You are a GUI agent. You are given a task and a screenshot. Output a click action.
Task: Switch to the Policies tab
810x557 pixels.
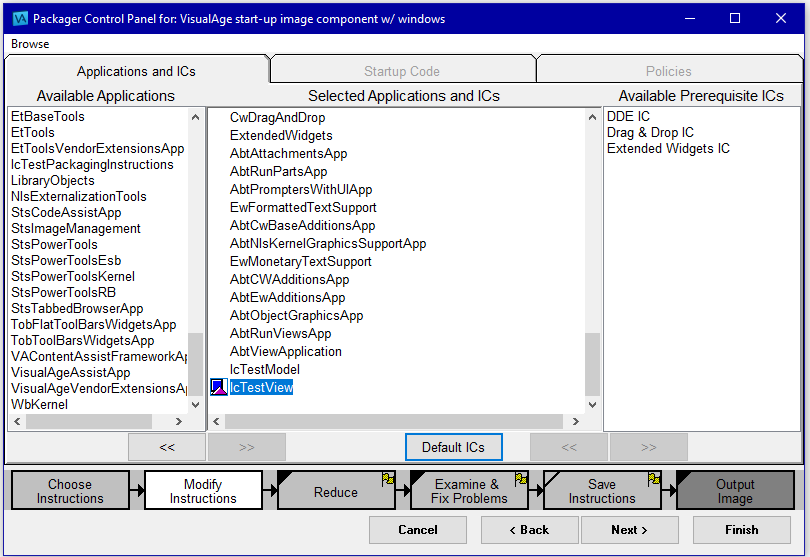pyautogui.click(x=668, y=71)
